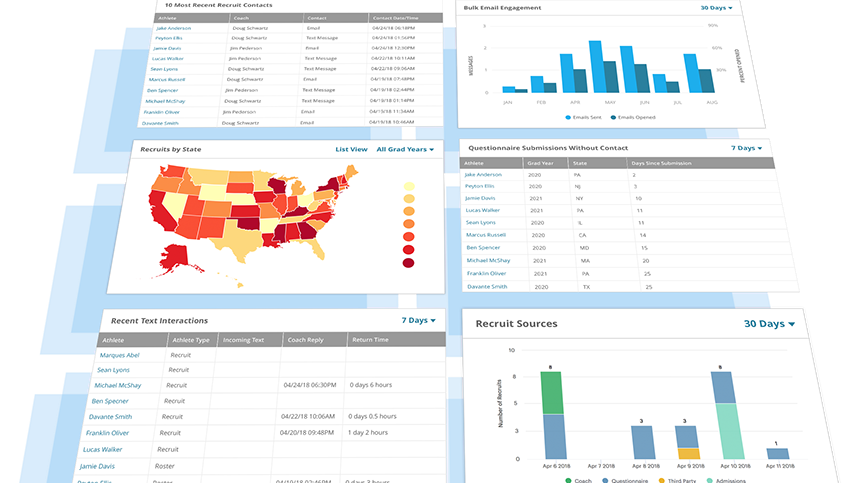The height and width of the screenshot is (483, 845).
Task: Open Davante Smith in Questionnaire Submissions list
Action: [486, 287]
